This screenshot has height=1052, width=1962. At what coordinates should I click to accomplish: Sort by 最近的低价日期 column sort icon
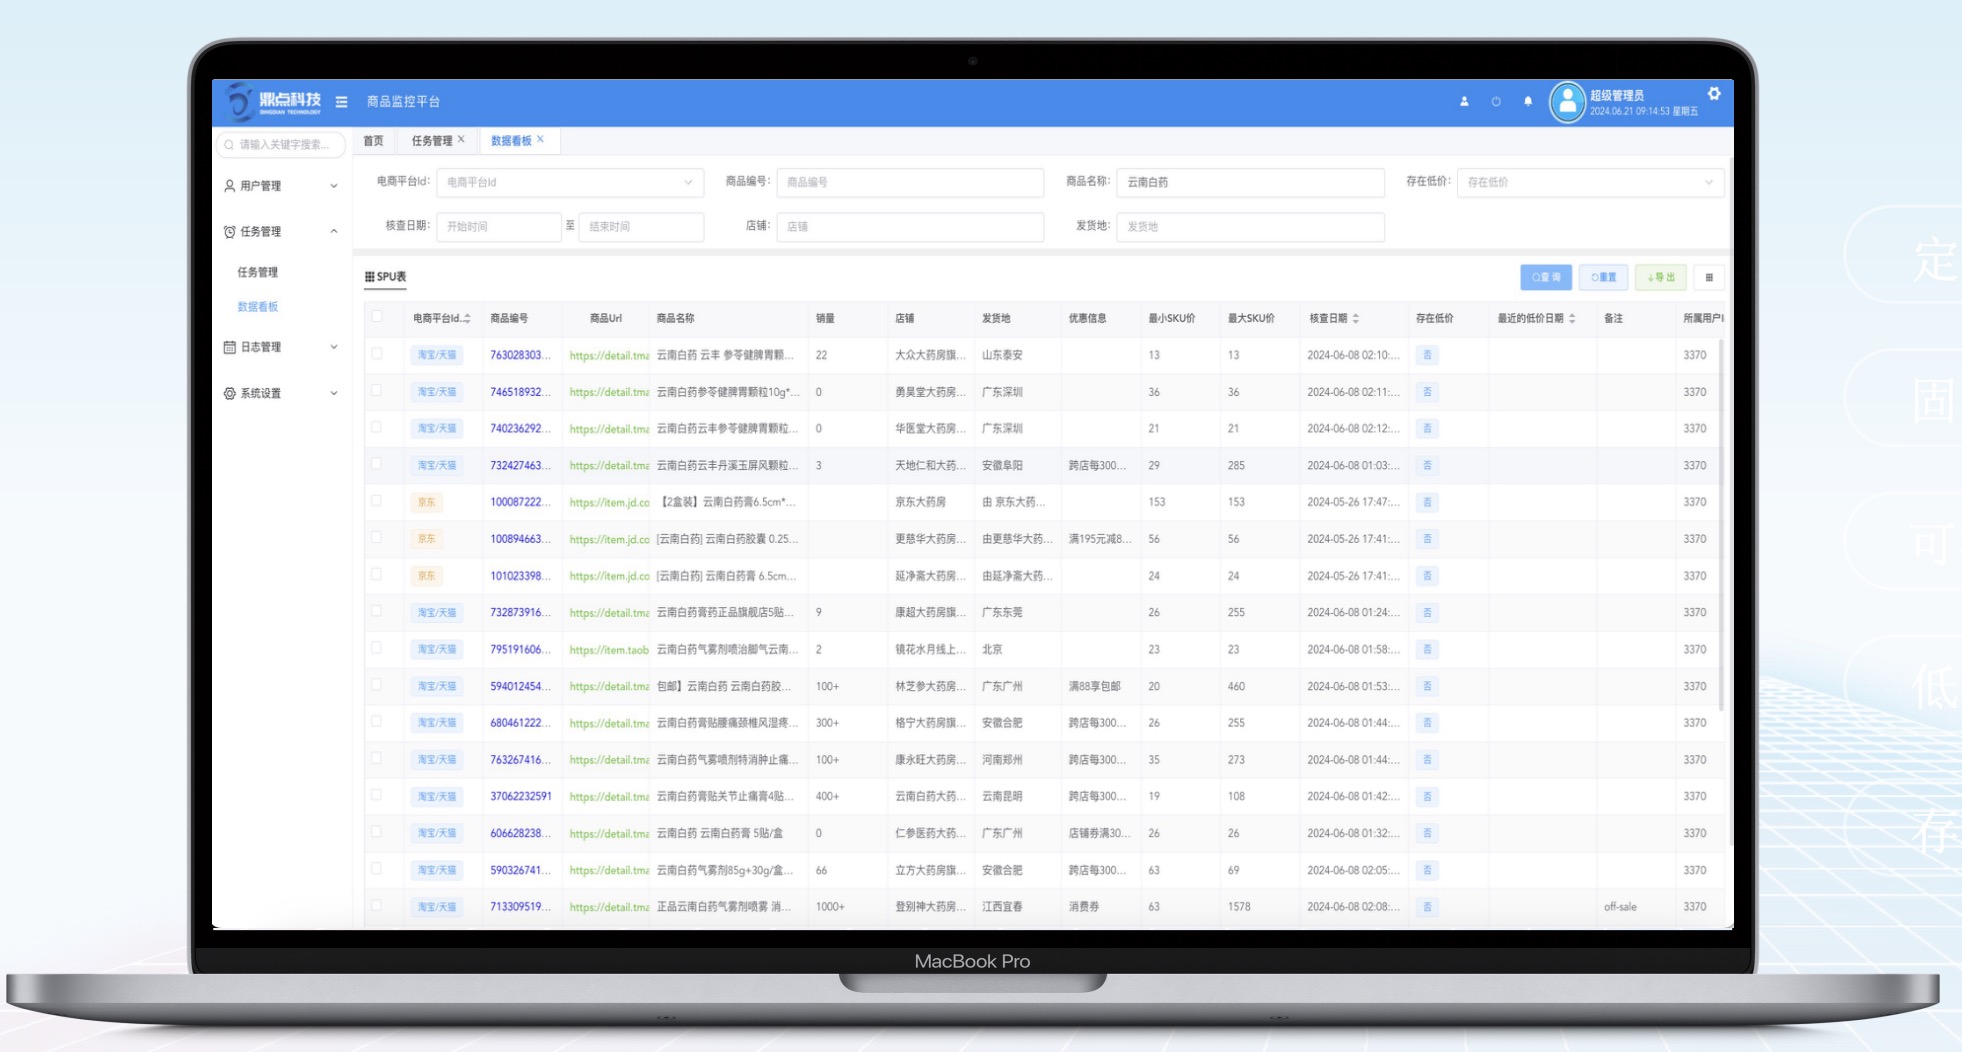pyautogui.click(x=1572, y=318)
